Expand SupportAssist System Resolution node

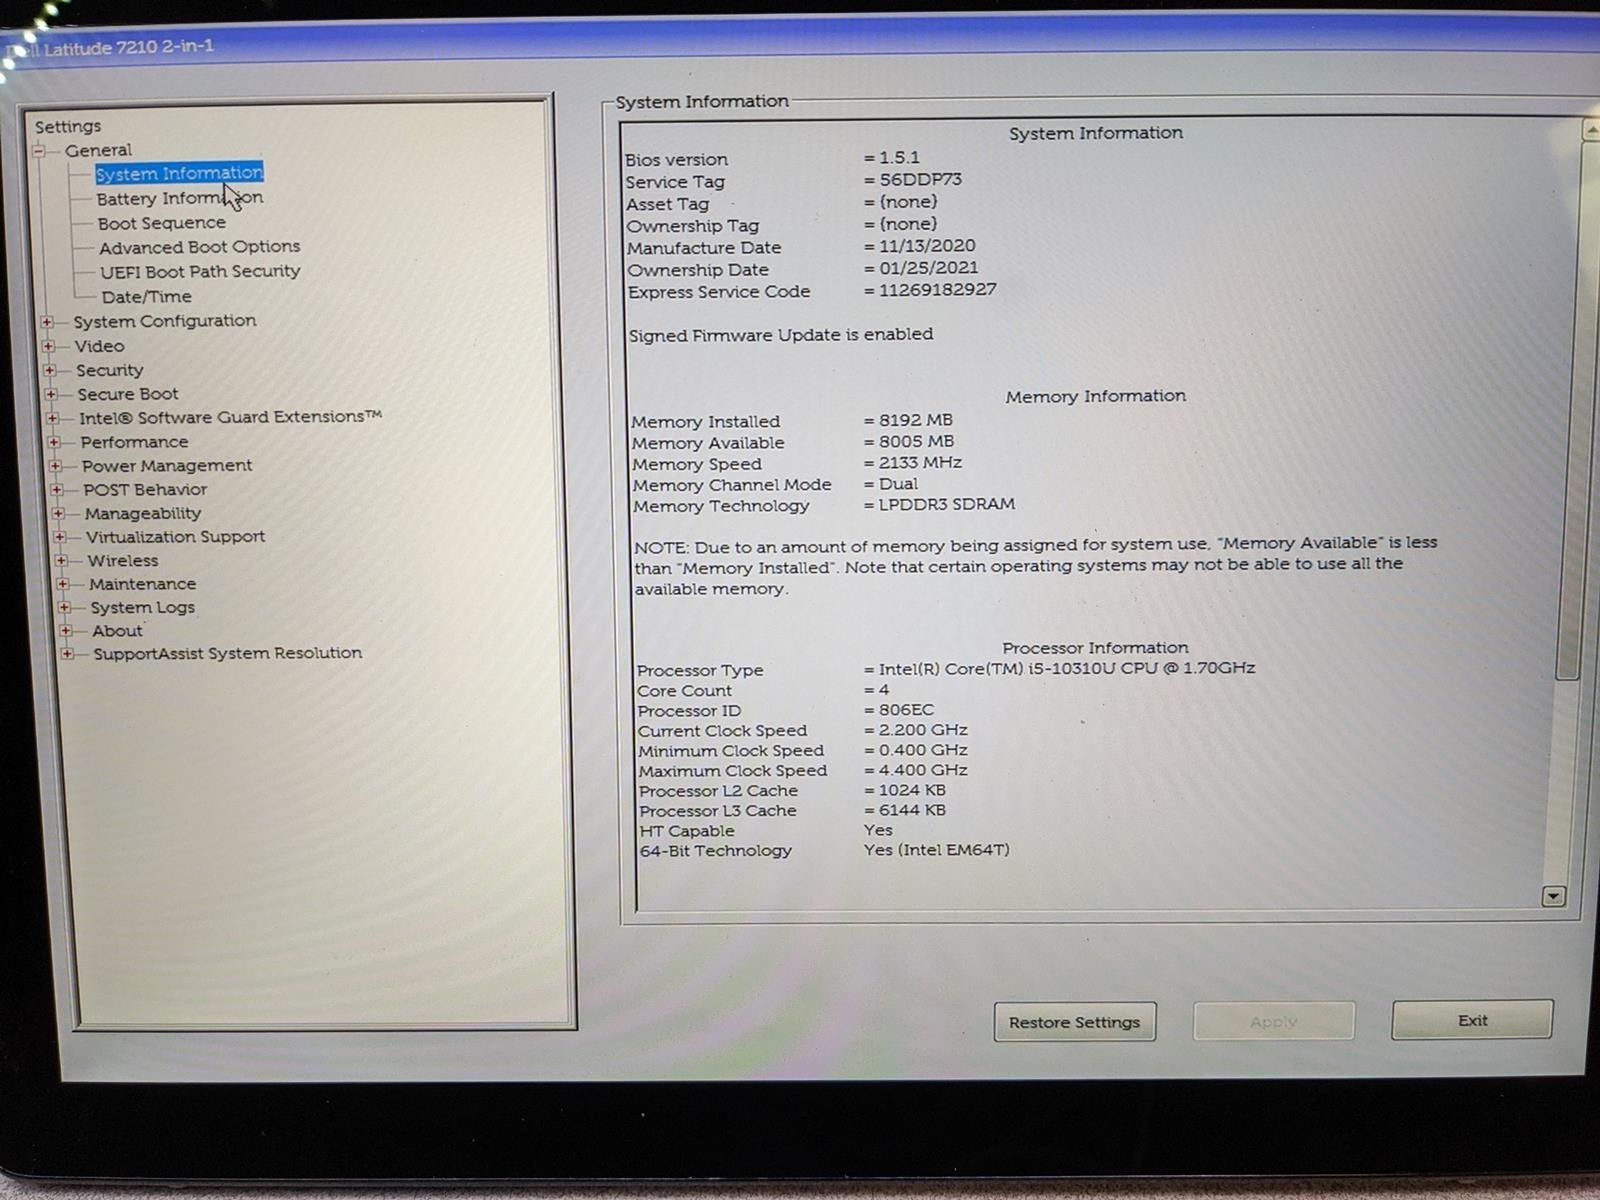pyautogui.click(x=67, y=654)
